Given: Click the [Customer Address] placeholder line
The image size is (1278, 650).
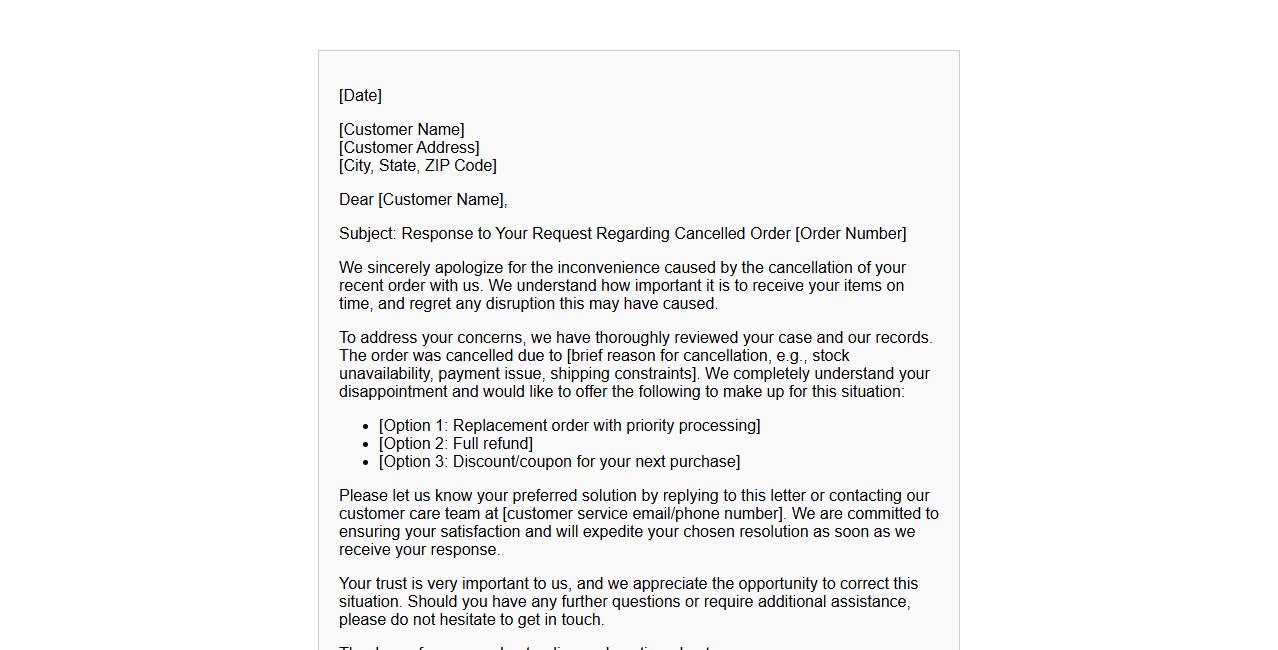Looking at the screenshot, I should click(409, 148).
